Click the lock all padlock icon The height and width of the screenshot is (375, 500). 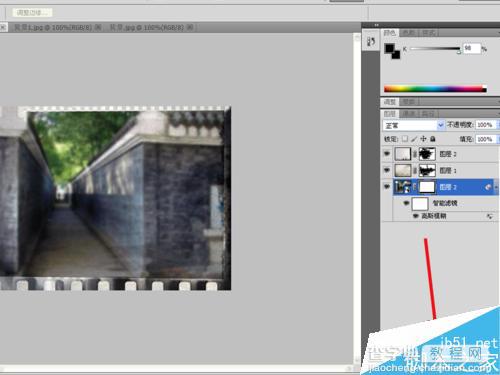click(433, 139)
